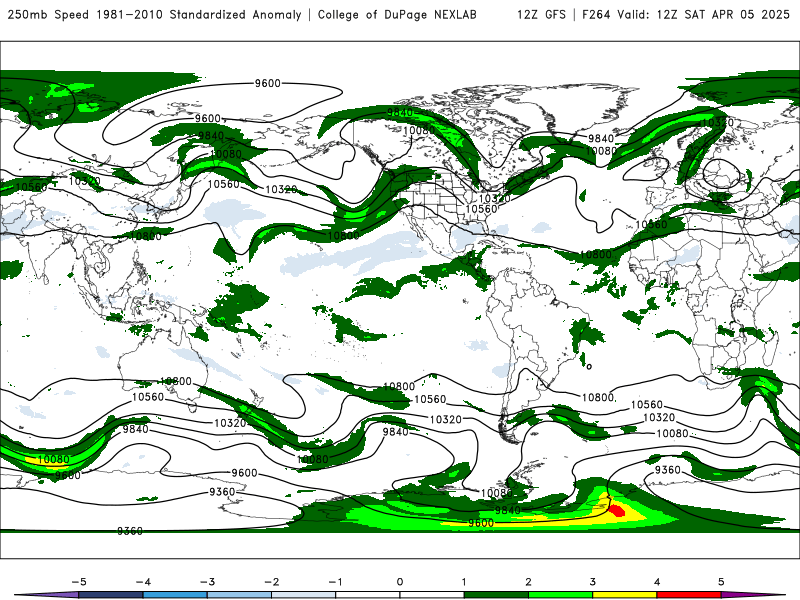This screenshot has width=800, height=600.
Task: Click the '9600' label on the yellow Antarctic band
Action: [x=481, y=523]
